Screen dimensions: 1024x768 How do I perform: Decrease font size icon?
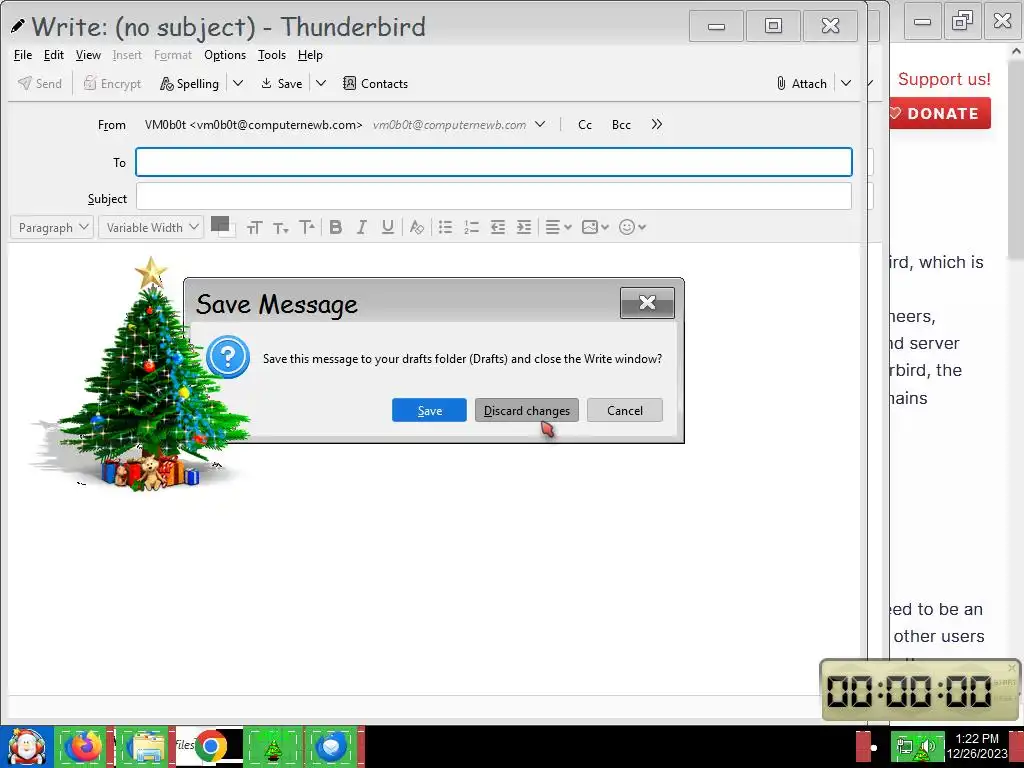coord(280,227)
